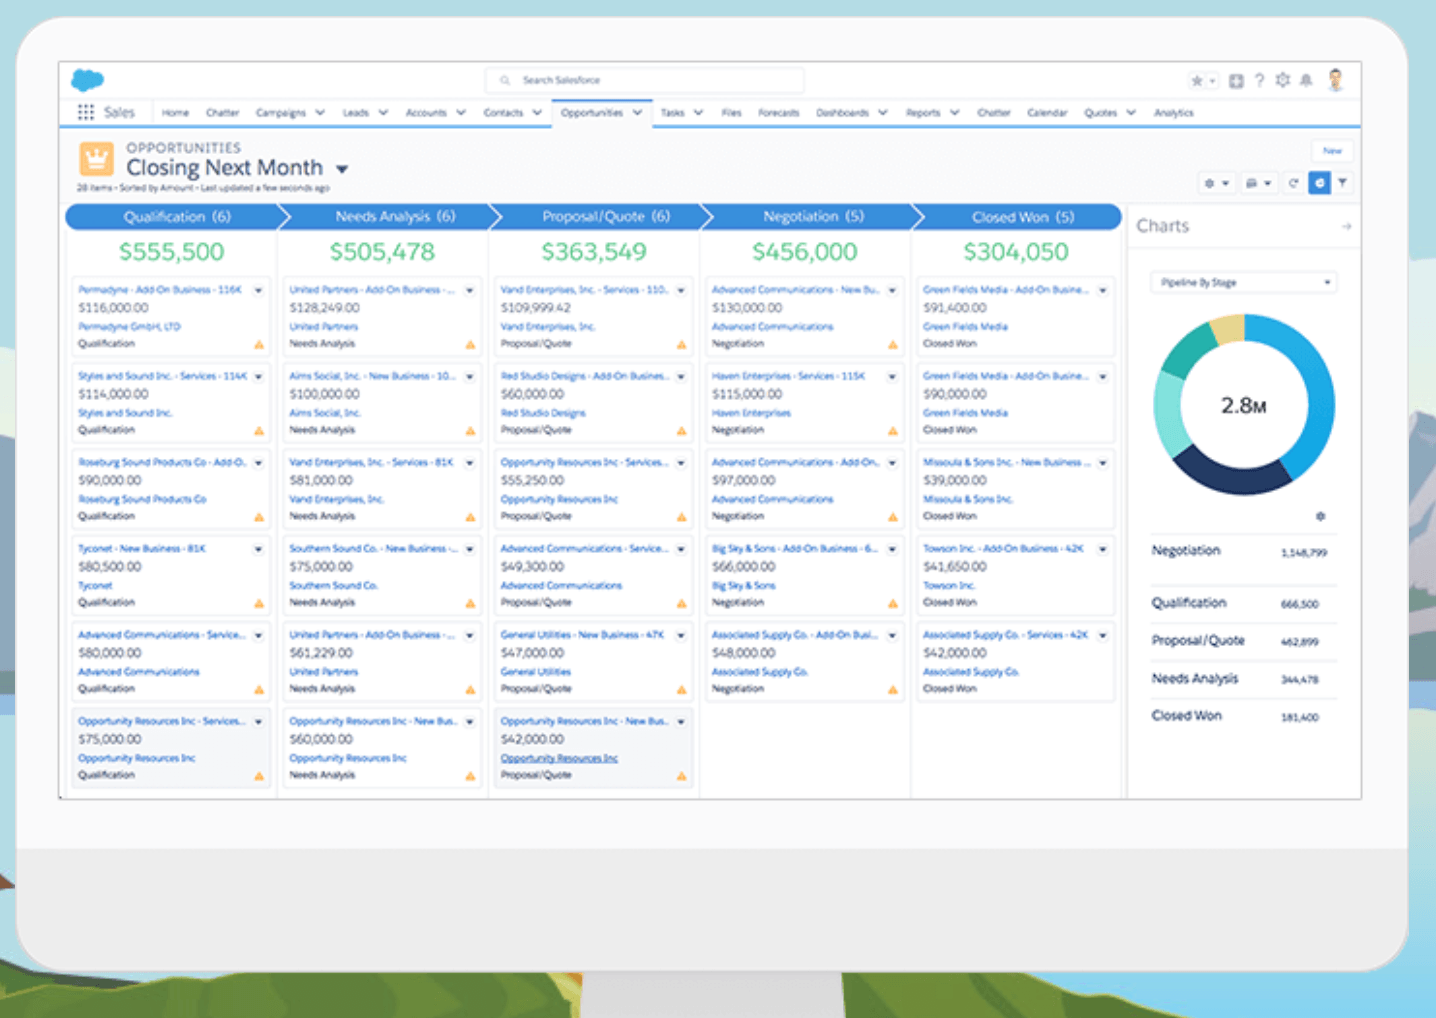Click warning icon on Aims Social card

[x=470, y=431]
